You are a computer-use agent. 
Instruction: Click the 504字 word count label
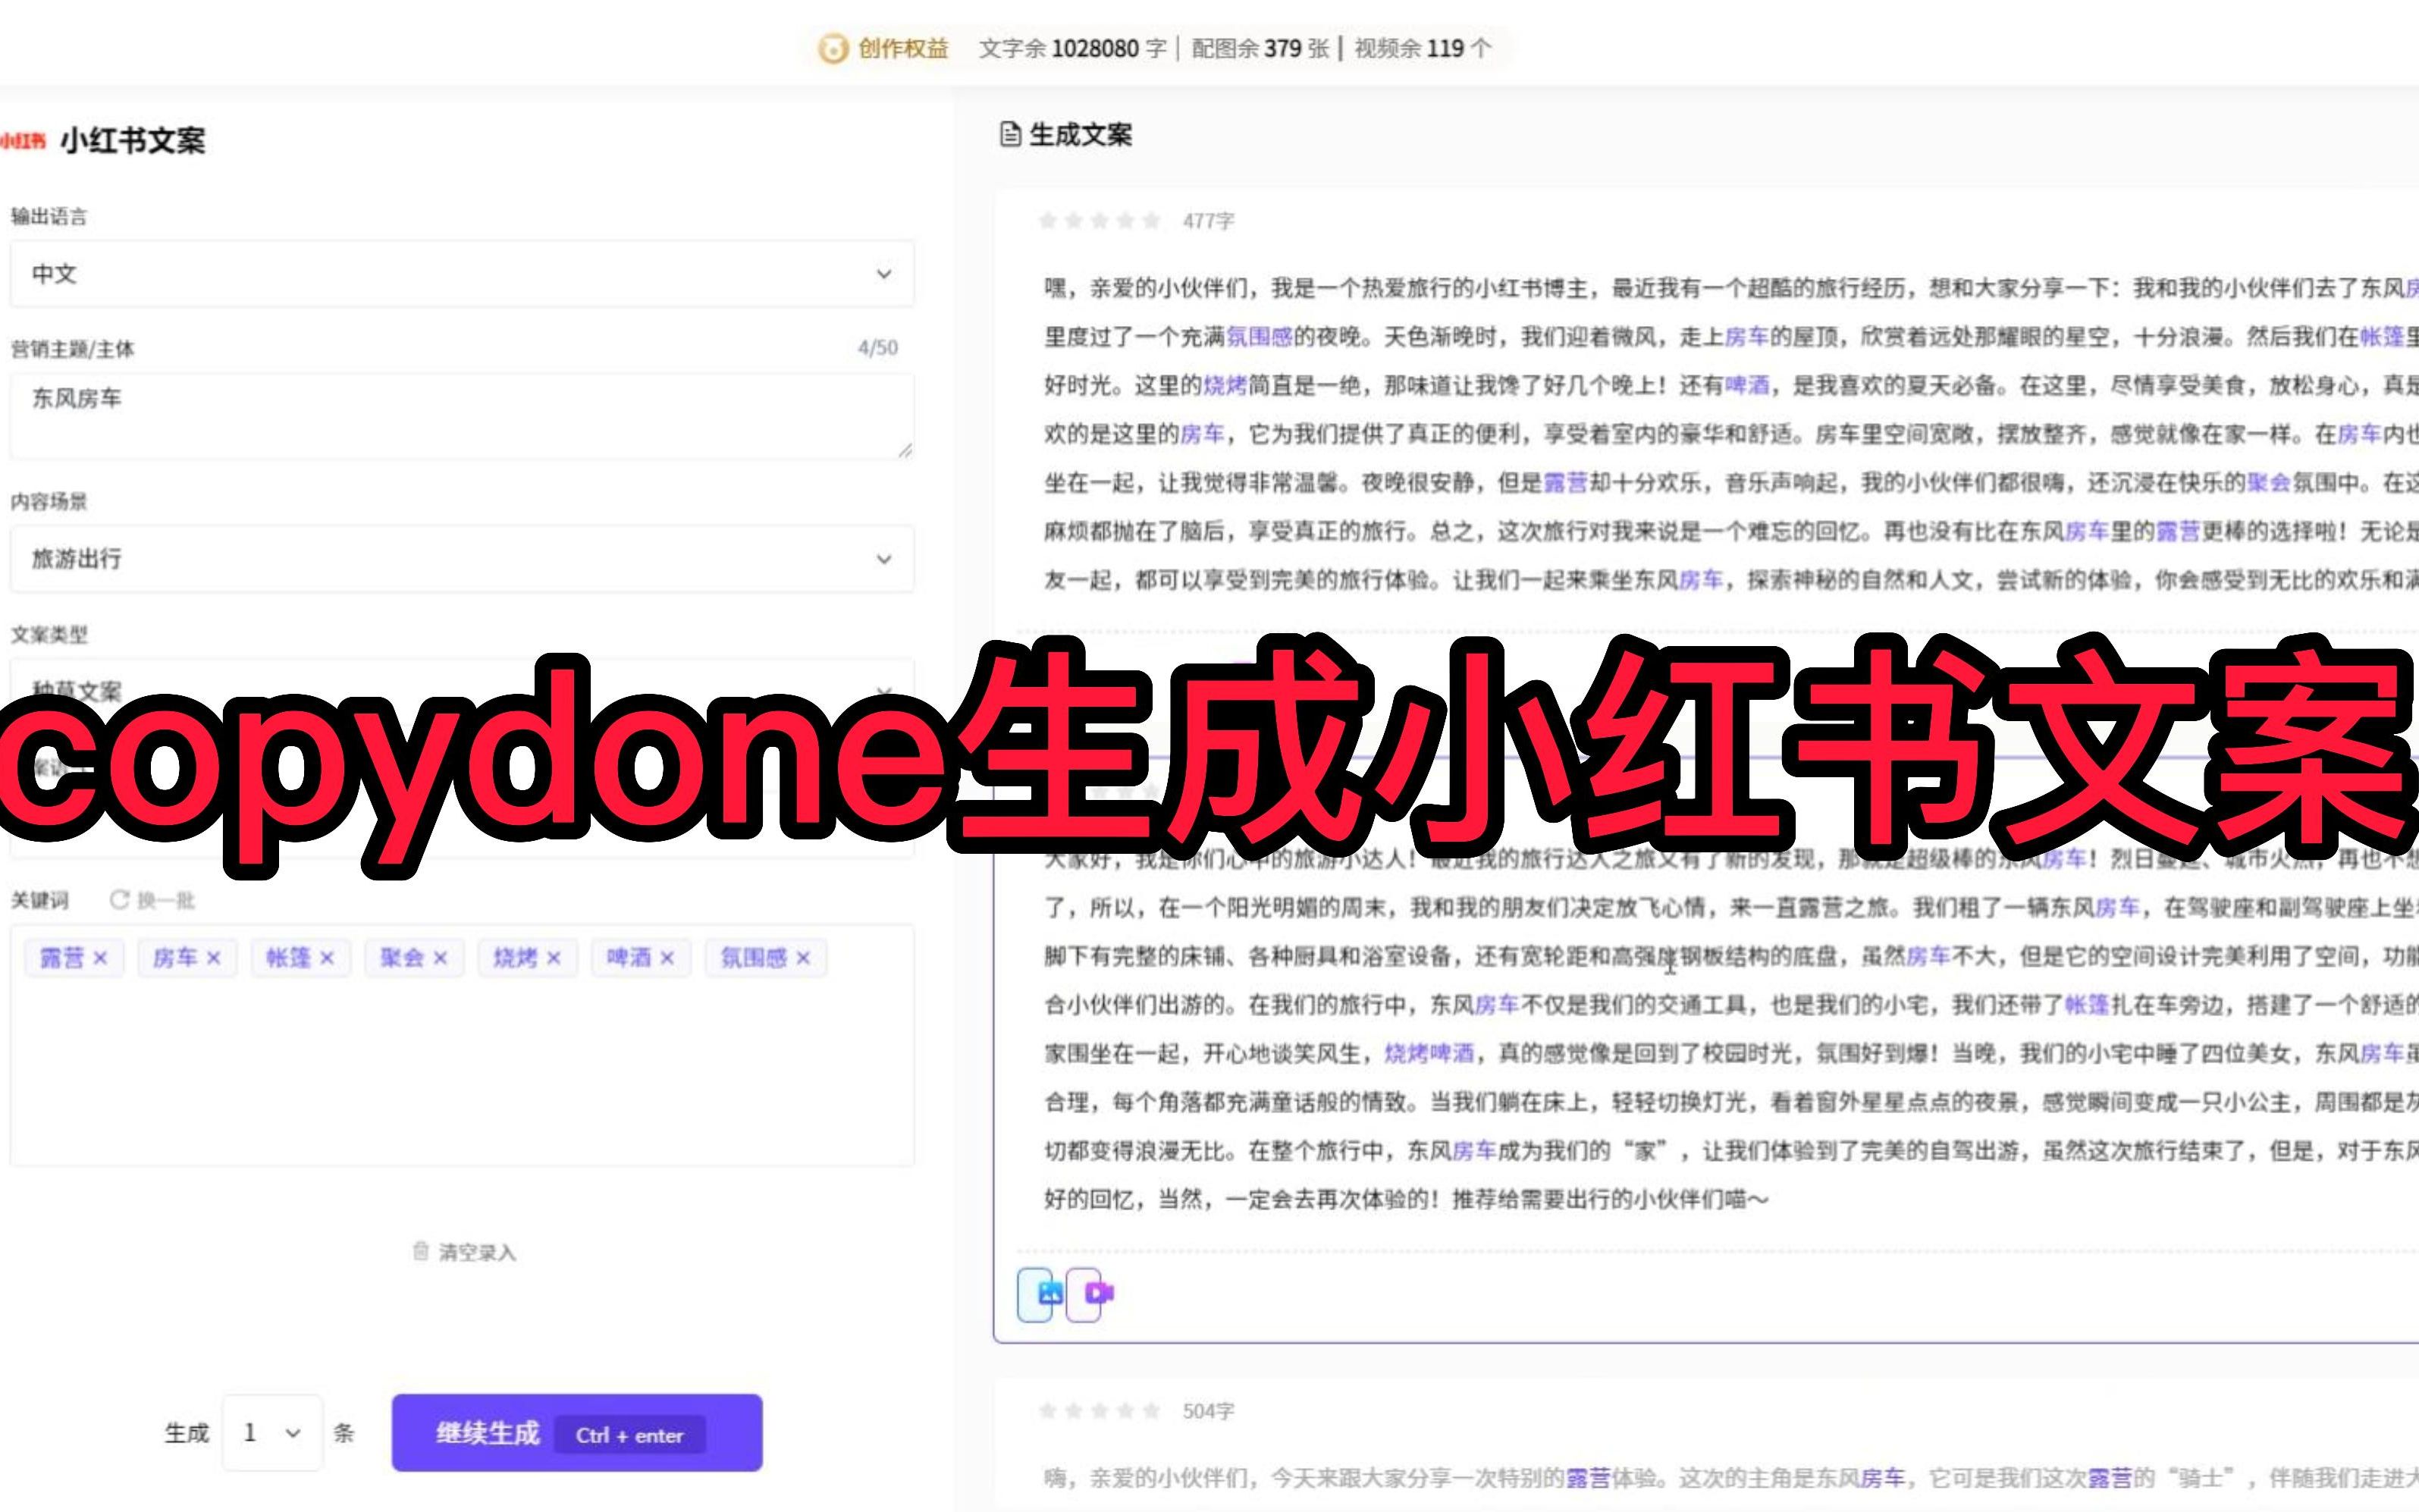point(1208,1411)
